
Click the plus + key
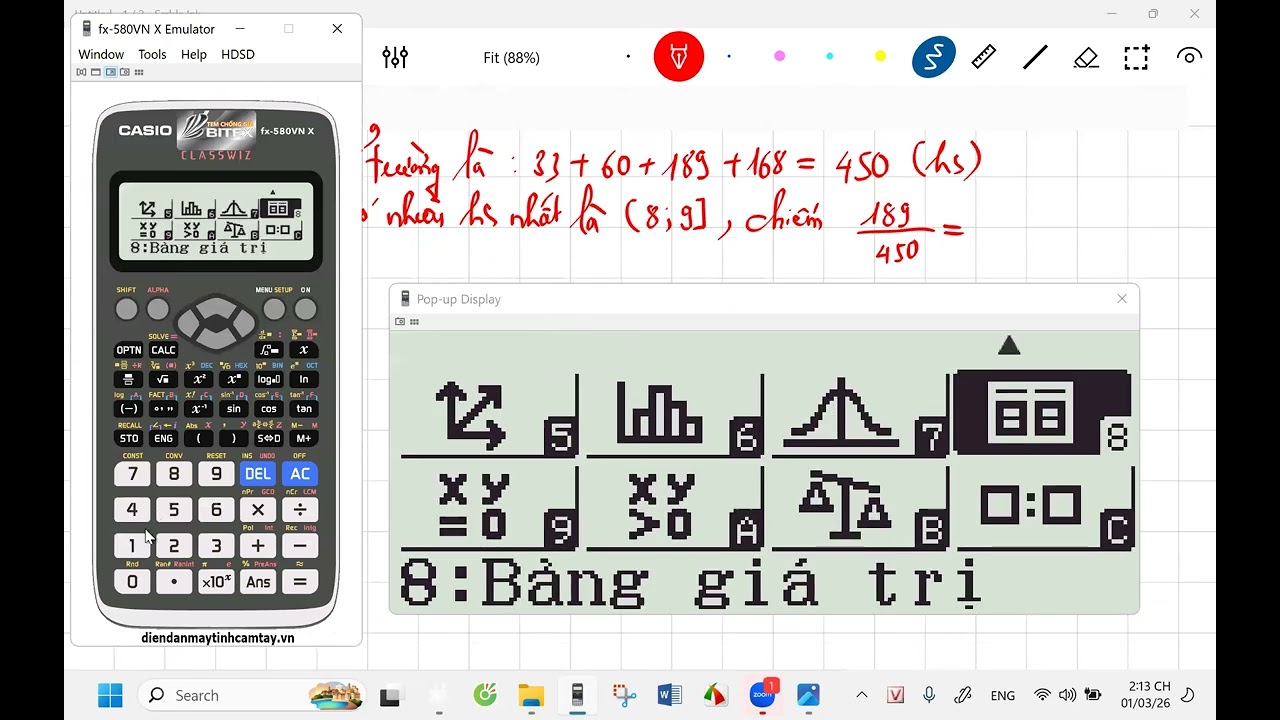(x=258, y=546)
